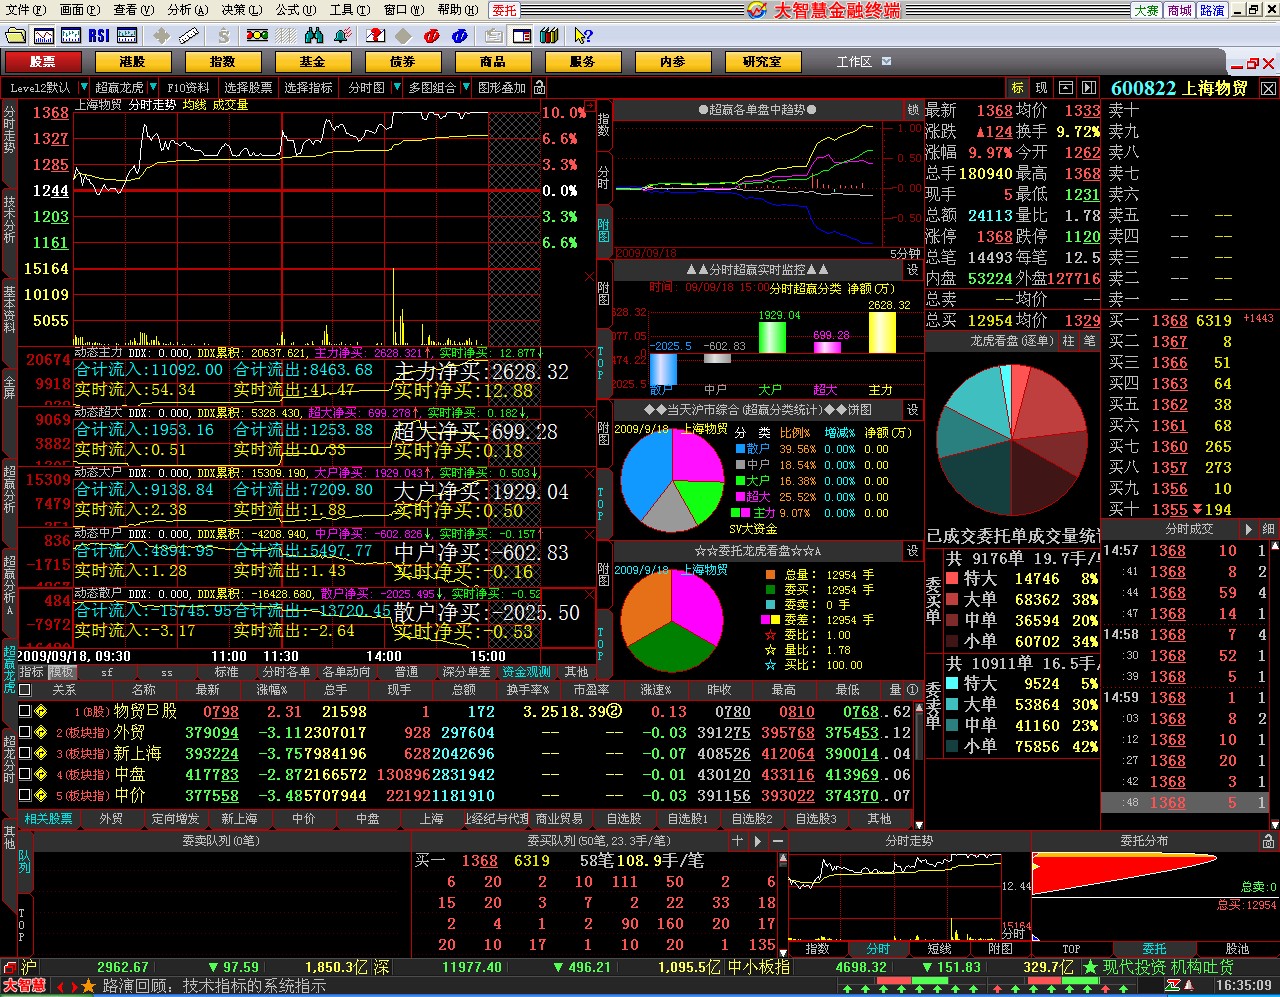Select the K-line candlestick chart toolbar icon

(x=71, y=36)
